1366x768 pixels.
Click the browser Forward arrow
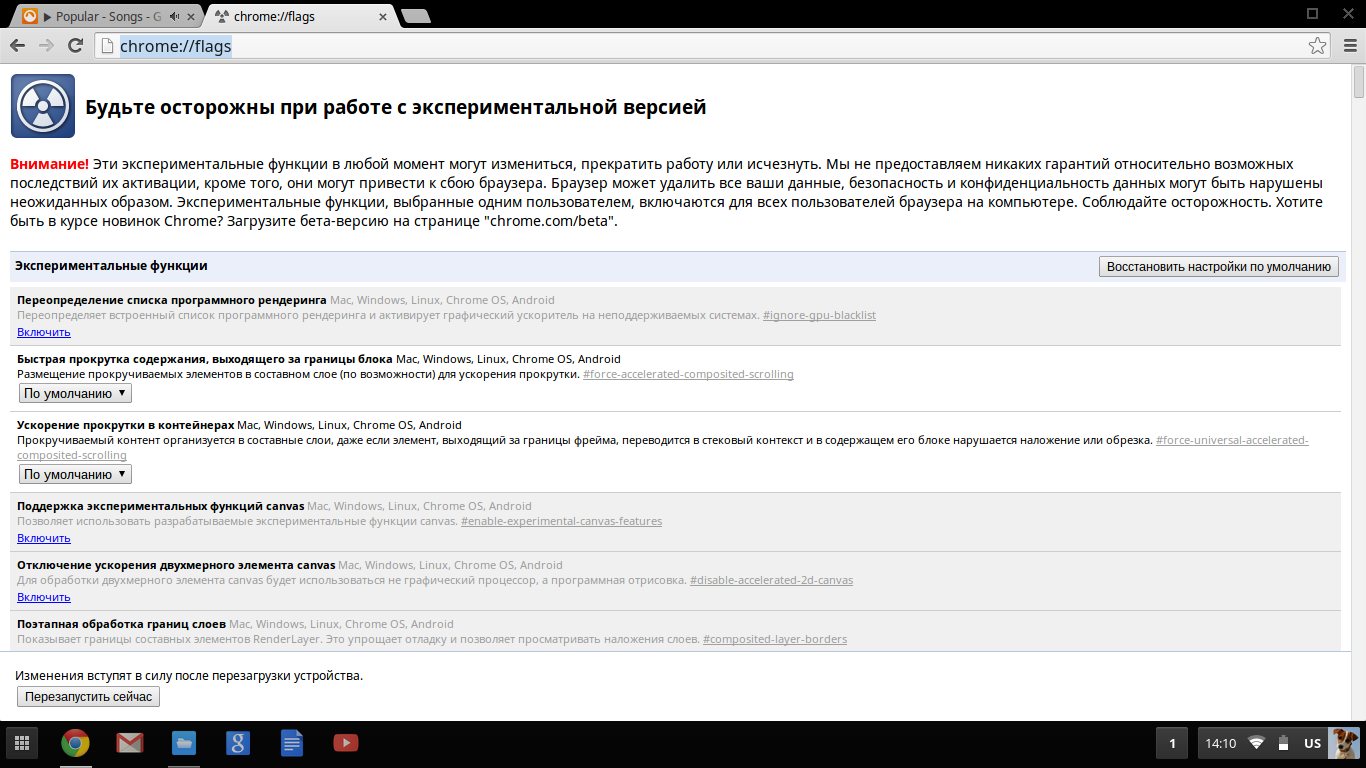click(x=46, y=46)
